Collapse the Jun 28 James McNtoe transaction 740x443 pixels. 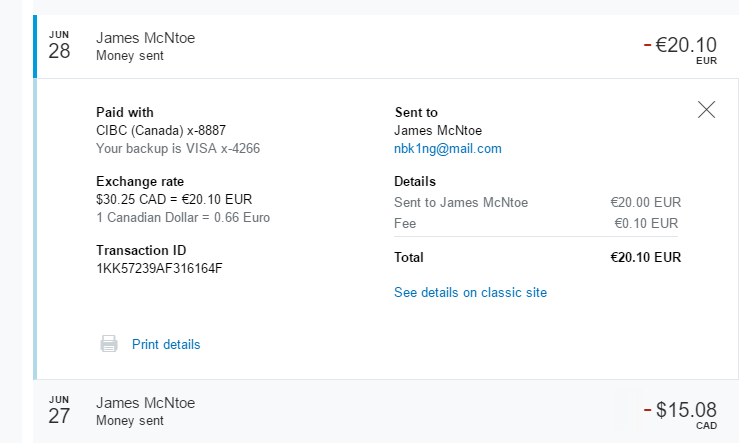point(145,38)
